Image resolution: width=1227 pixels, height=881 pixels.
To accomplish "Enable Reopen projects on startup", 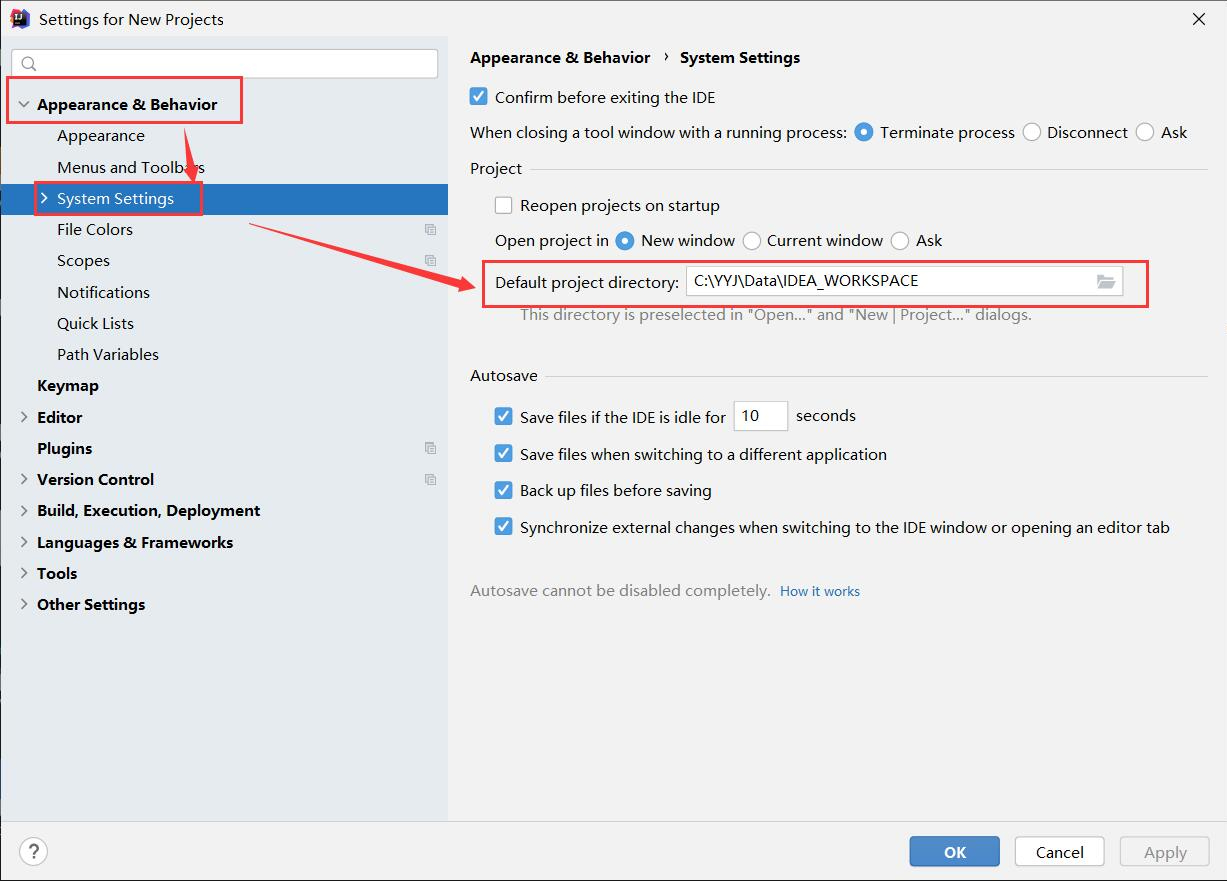I will click(504, 205).
